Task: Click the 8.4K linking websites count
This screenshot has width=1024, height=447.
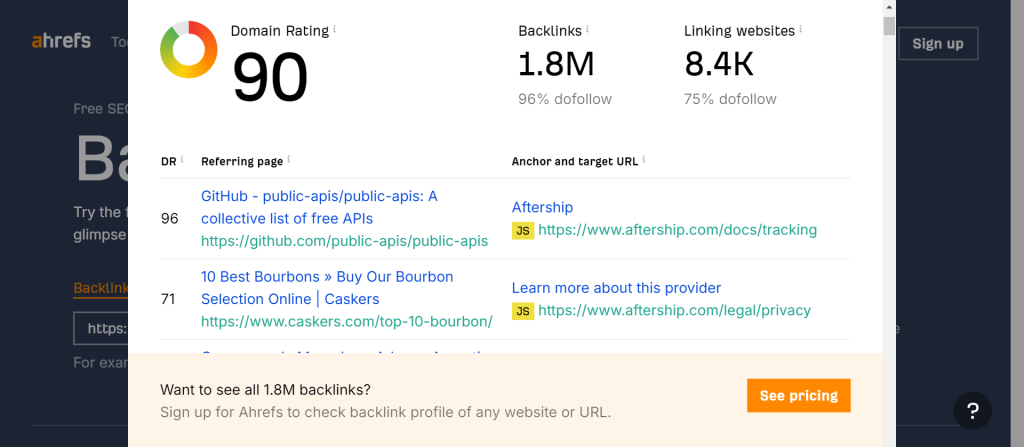Action: tap(719, 64)
